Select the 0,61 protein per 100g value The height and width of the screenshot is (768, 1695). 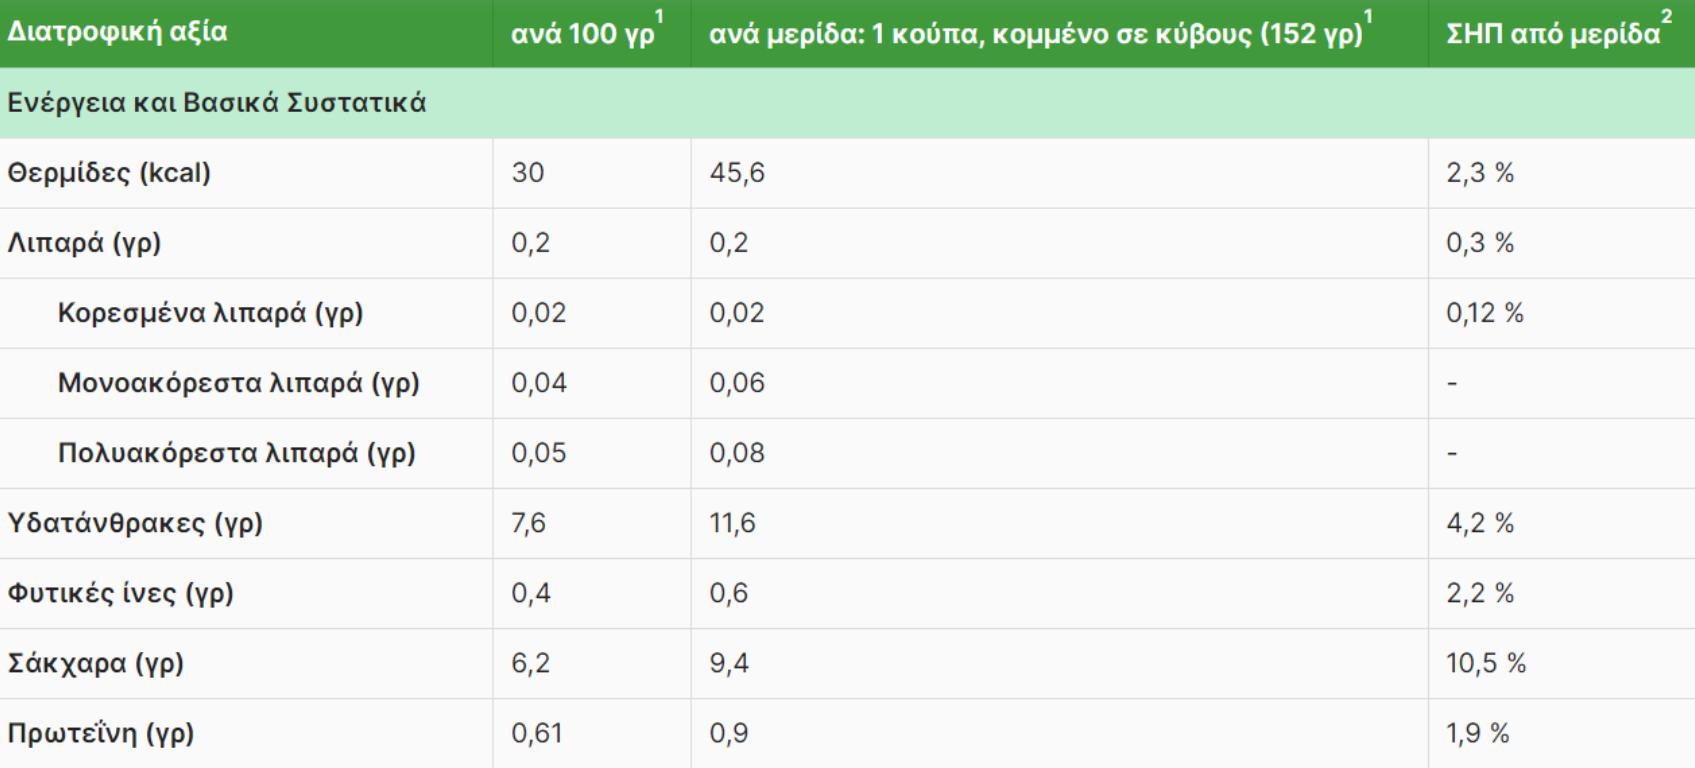537,733
